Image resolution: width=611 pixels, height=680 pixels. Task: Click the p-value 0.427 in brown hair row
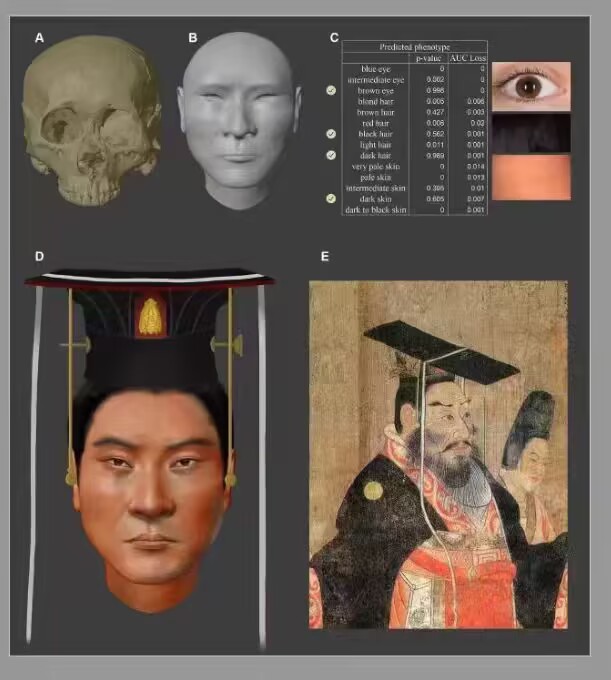[x=435, y=112]
